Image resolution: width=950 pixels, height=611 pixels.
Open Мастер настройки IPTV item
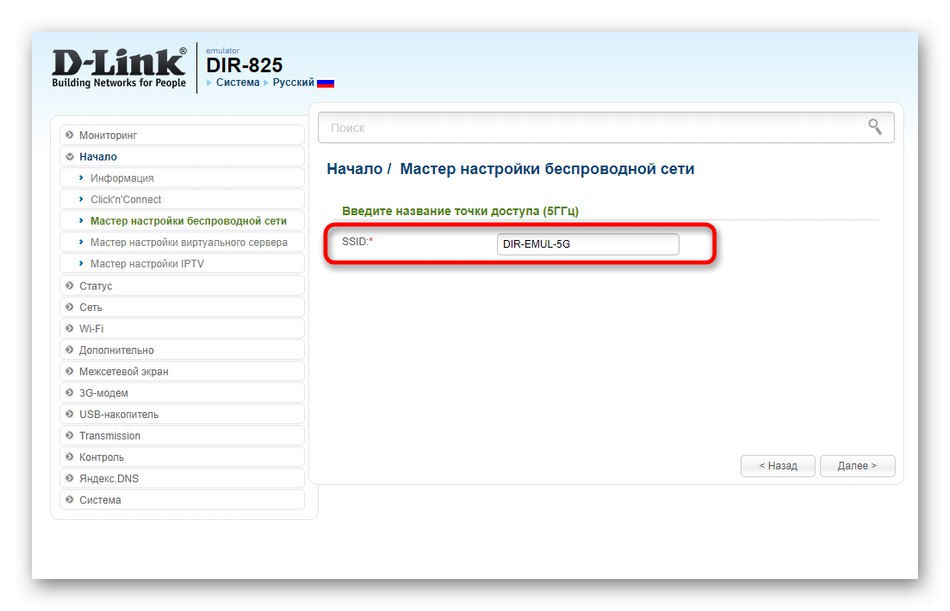182,264
